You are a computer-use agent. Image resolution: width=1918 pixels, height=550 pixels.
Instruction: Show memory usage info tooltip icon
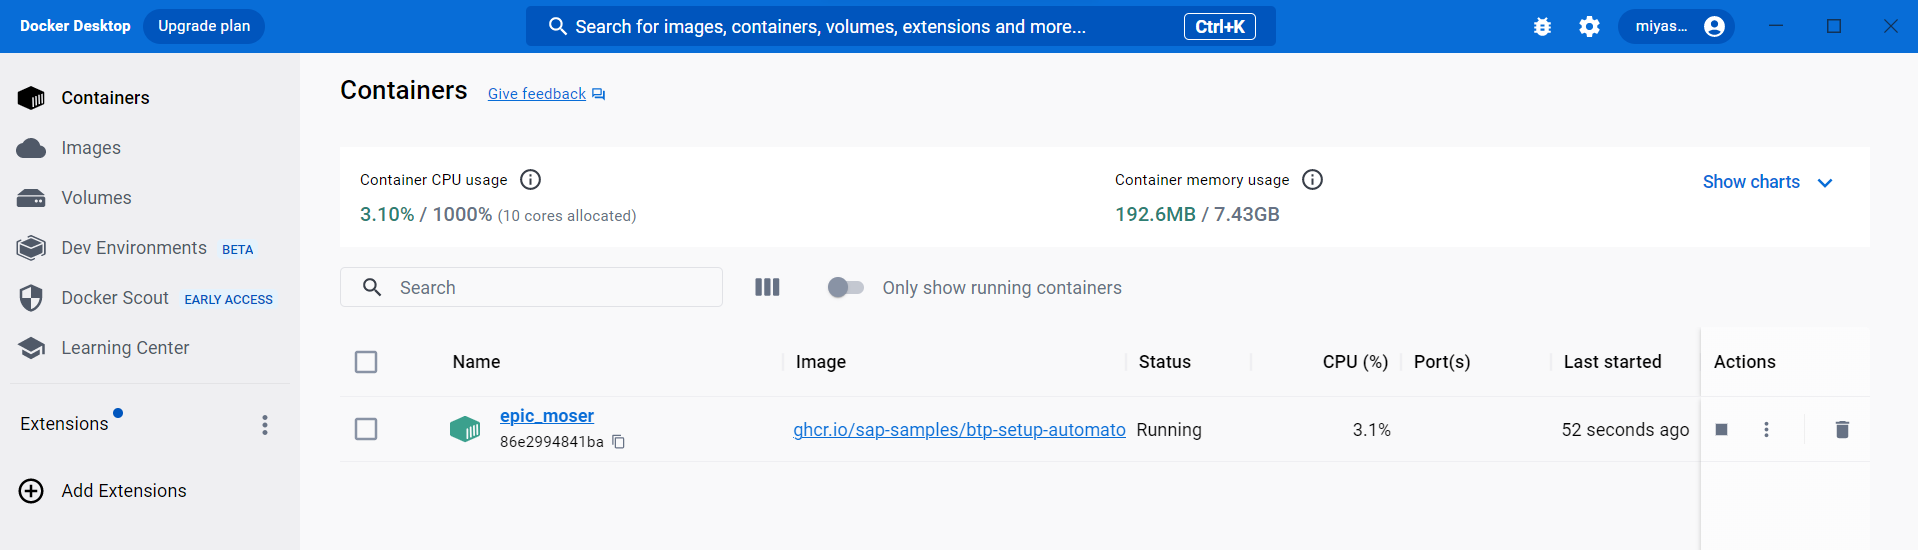click(x=1313, y=180)
